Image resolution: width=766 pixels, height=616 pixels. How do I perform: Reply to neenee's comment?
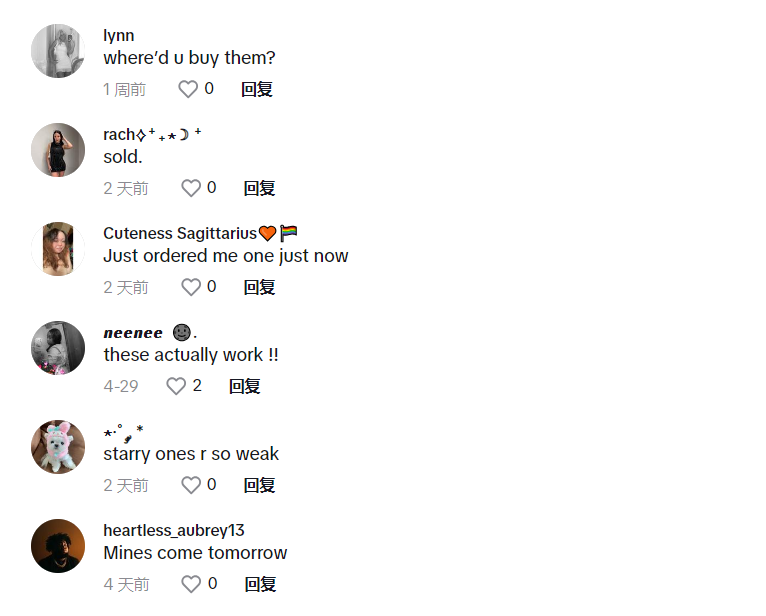(245, 386)
